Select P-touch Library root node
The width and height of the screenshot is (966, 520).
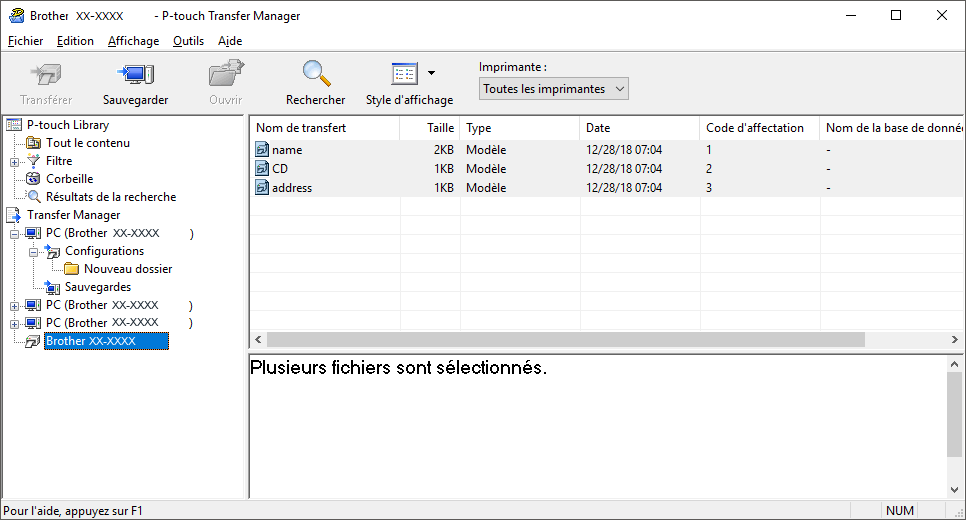click(68, 124)
